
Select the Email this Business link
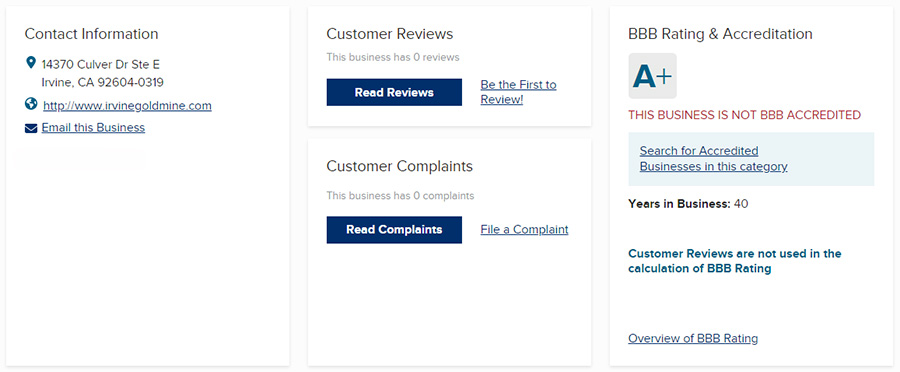click(x=93, y=127)
